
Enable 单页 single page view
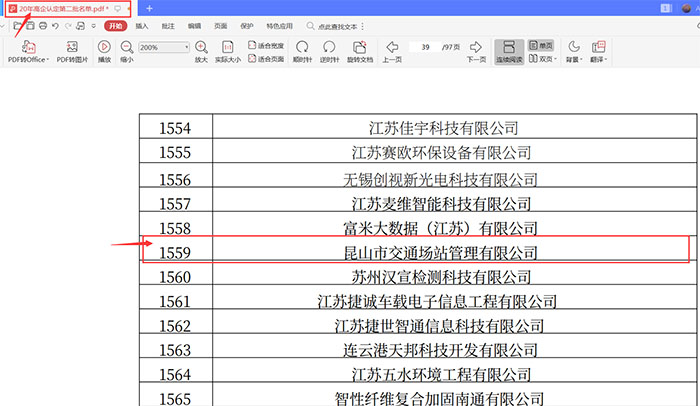540,46
